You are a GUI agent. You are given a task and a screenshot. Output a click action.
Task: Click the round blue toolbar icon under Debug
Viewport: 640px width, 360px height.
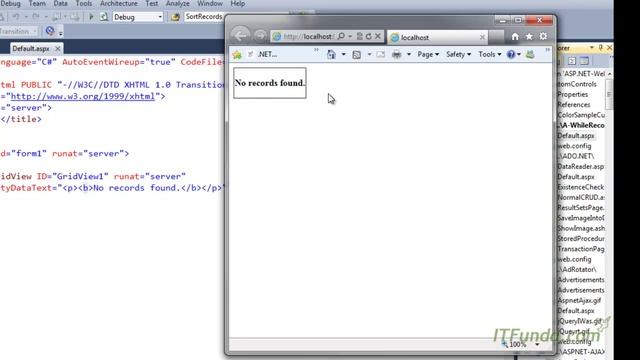point(50,31)
